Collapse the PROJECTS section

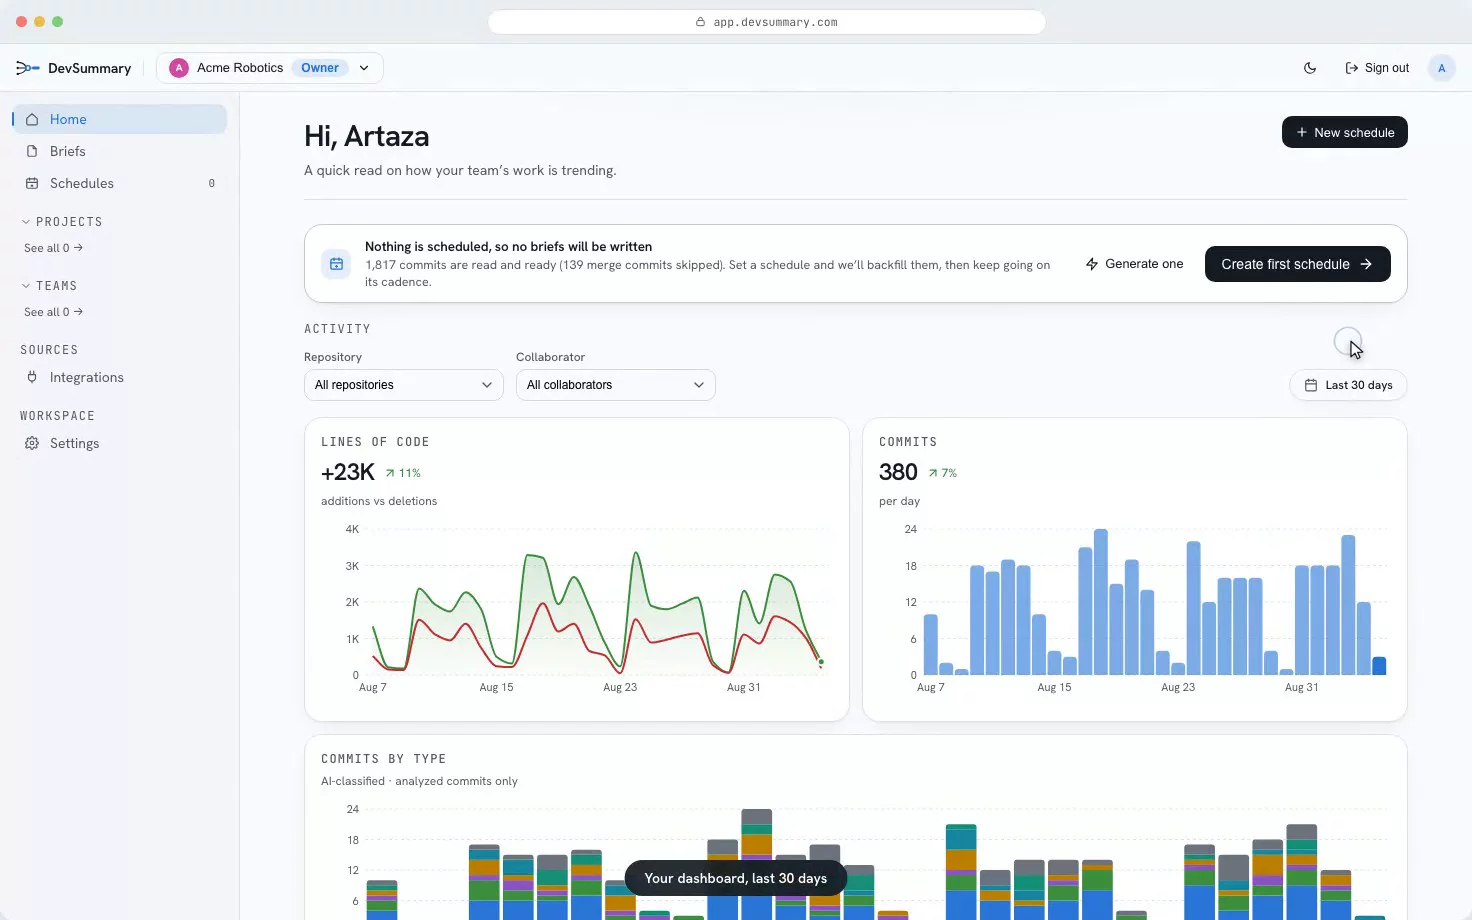tap(62, 222)
